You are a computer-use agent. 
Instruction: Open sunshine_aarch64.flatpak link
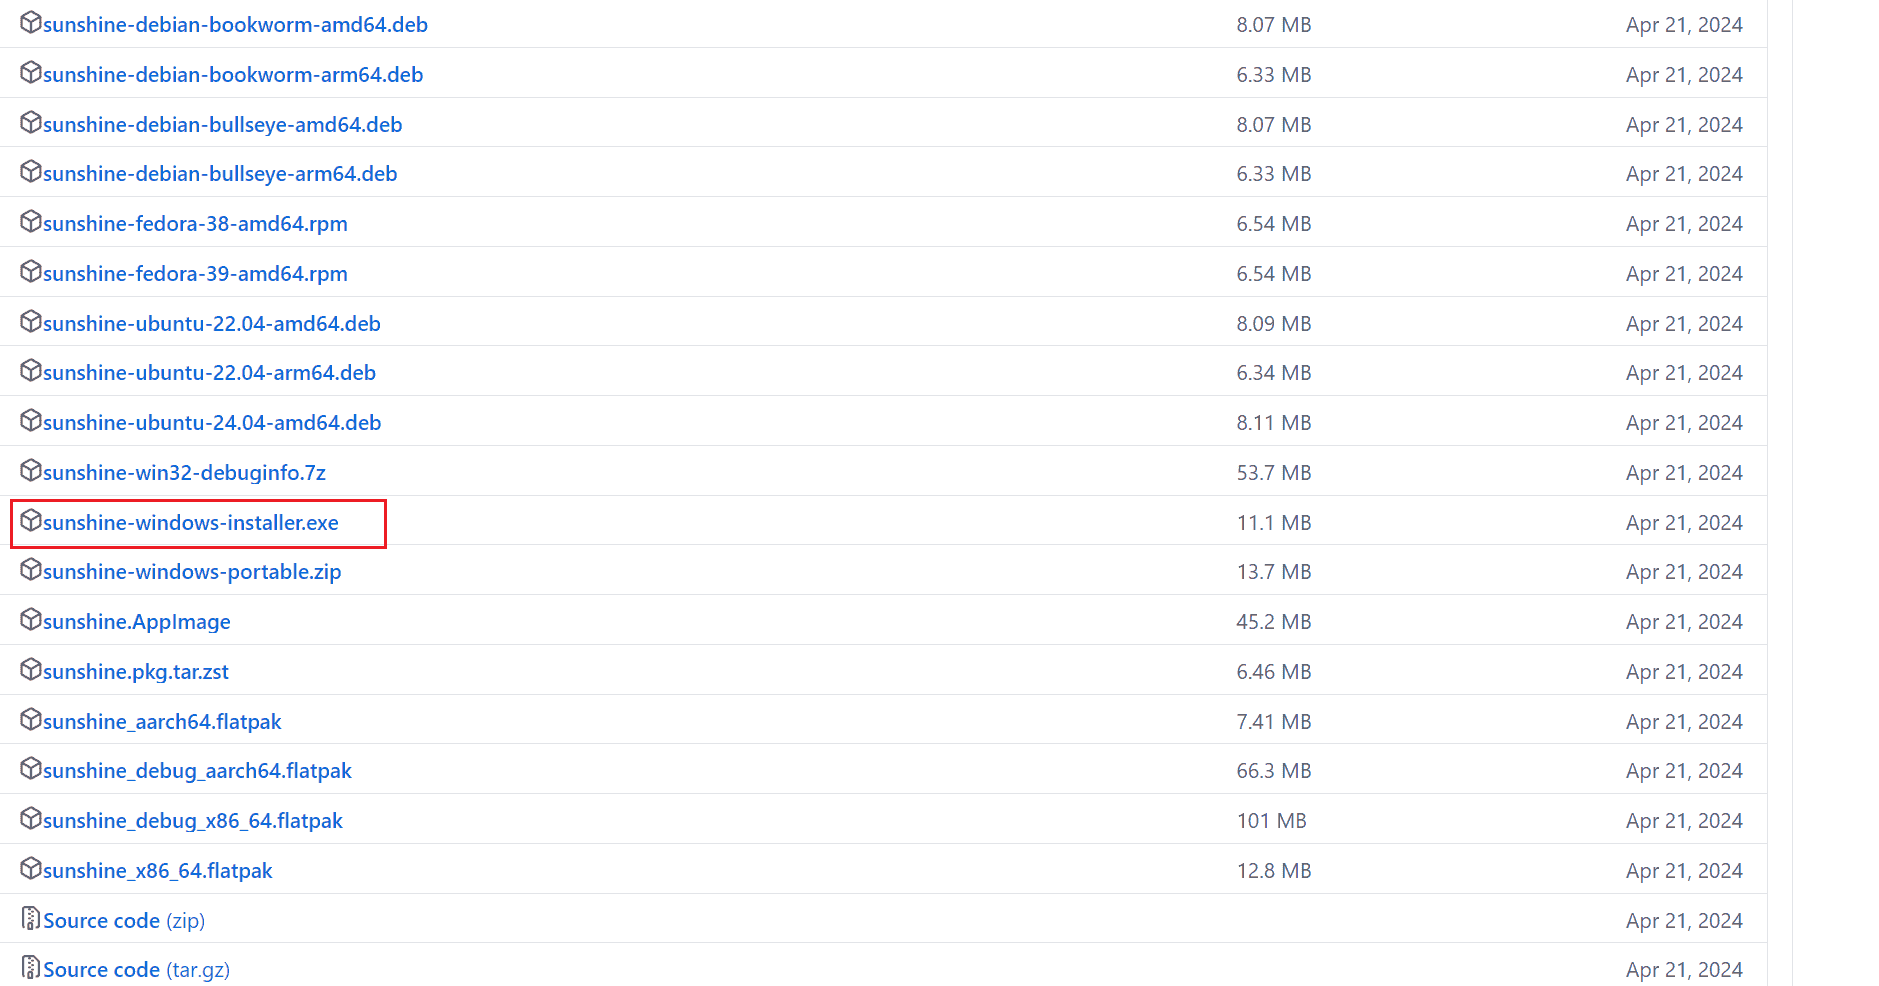(x=162, y=722)
